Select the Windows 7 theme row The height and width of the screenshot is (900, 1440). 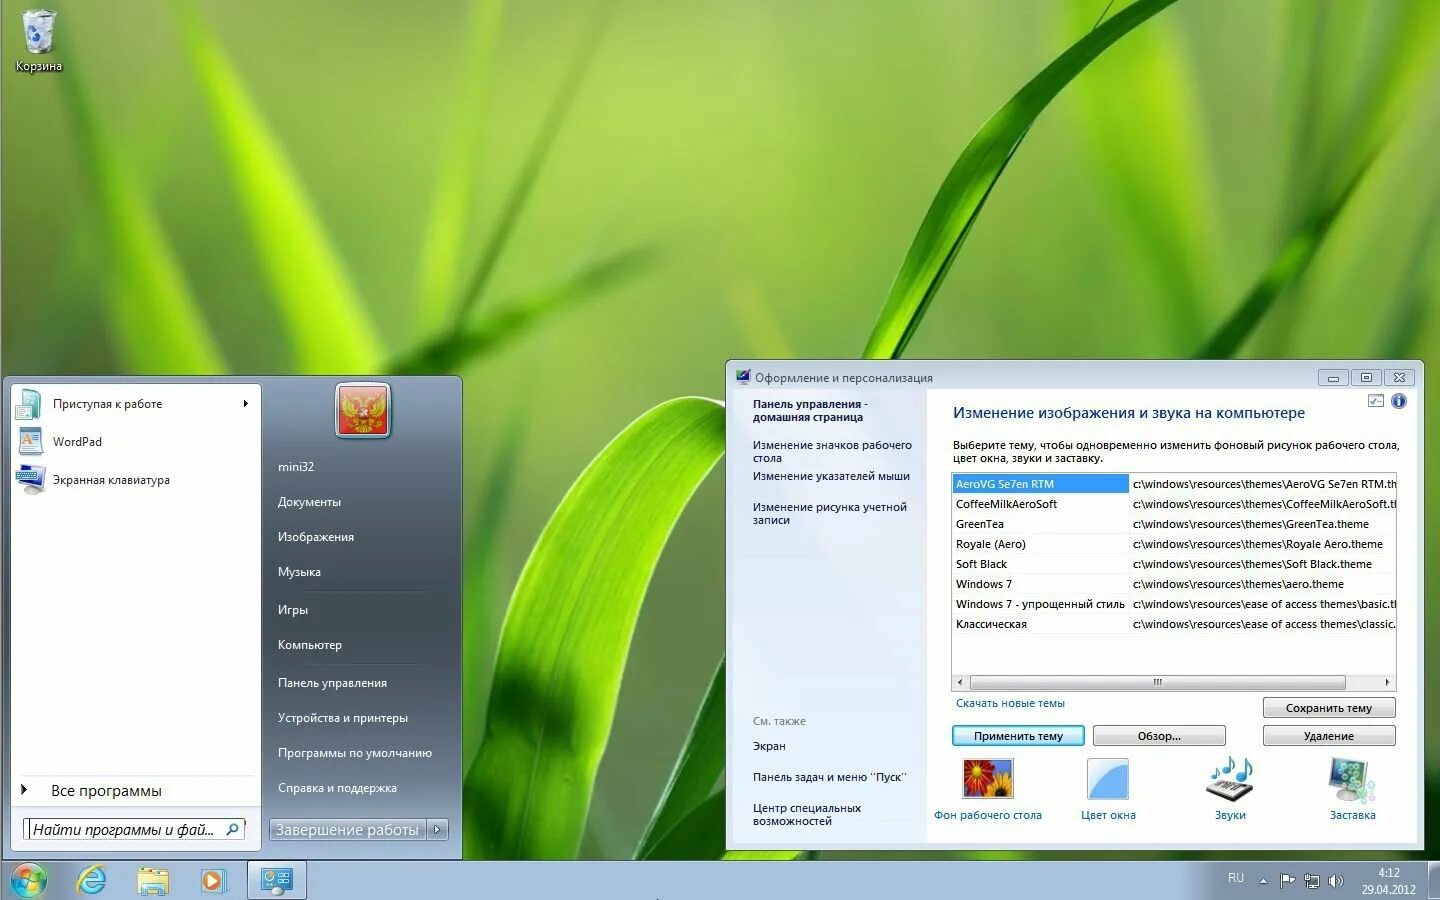pos(1174,584)
